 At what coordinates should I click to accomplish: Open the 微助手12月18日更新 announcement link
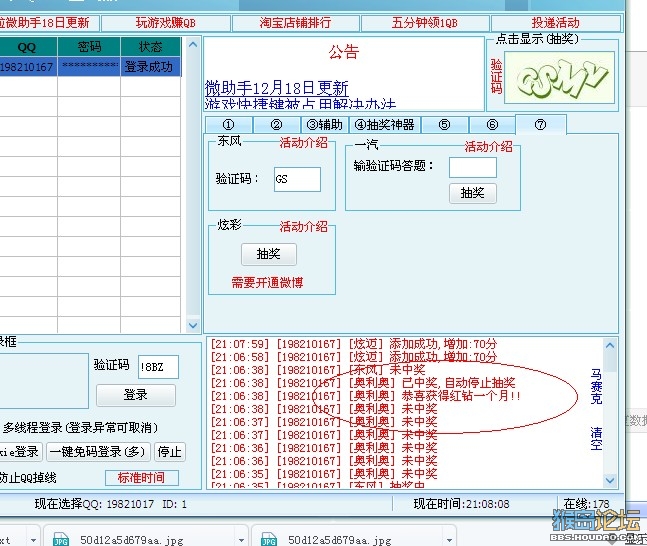click(x=276, y=88)
